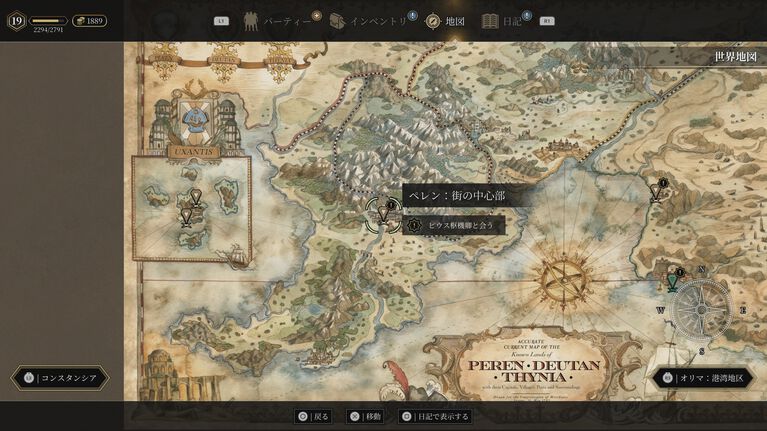Open the 日記 journal book icon
This screenshot has width=767, height=431.
tap(490, 21)
